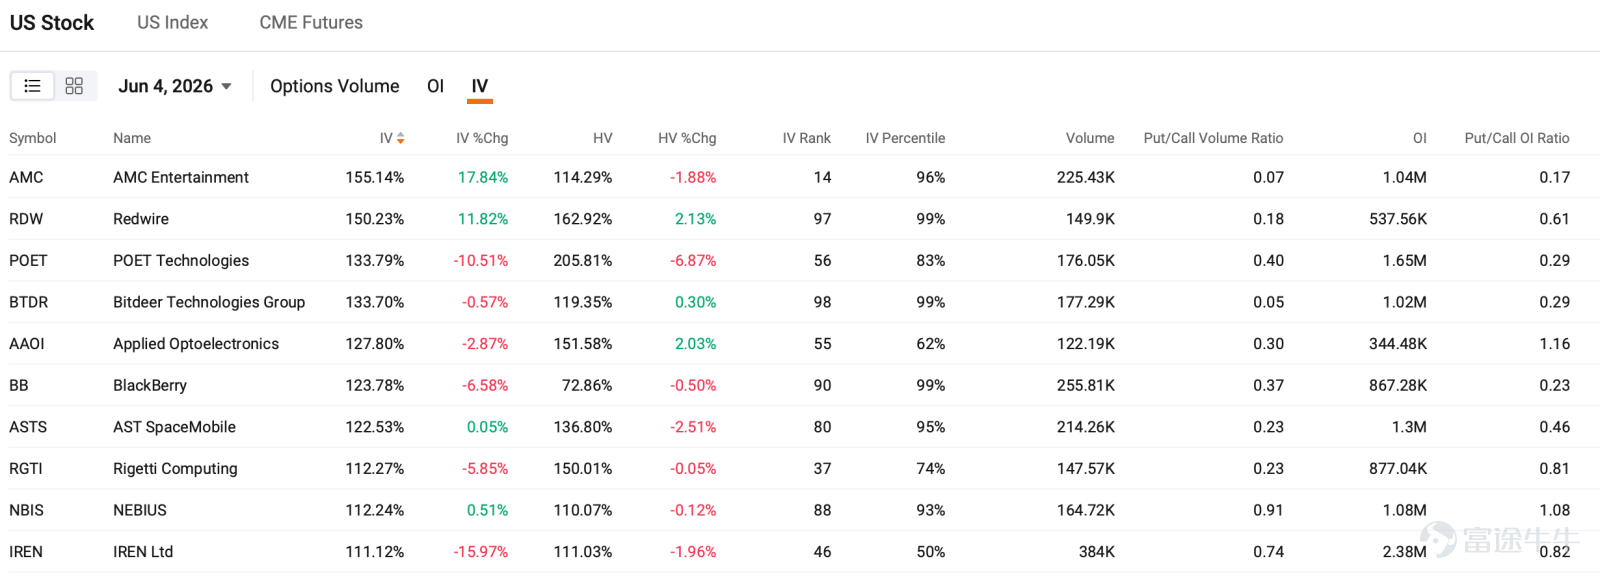Open Applied Optoelectronics row
Screen dimensions: 1600x576
[800, 344]
